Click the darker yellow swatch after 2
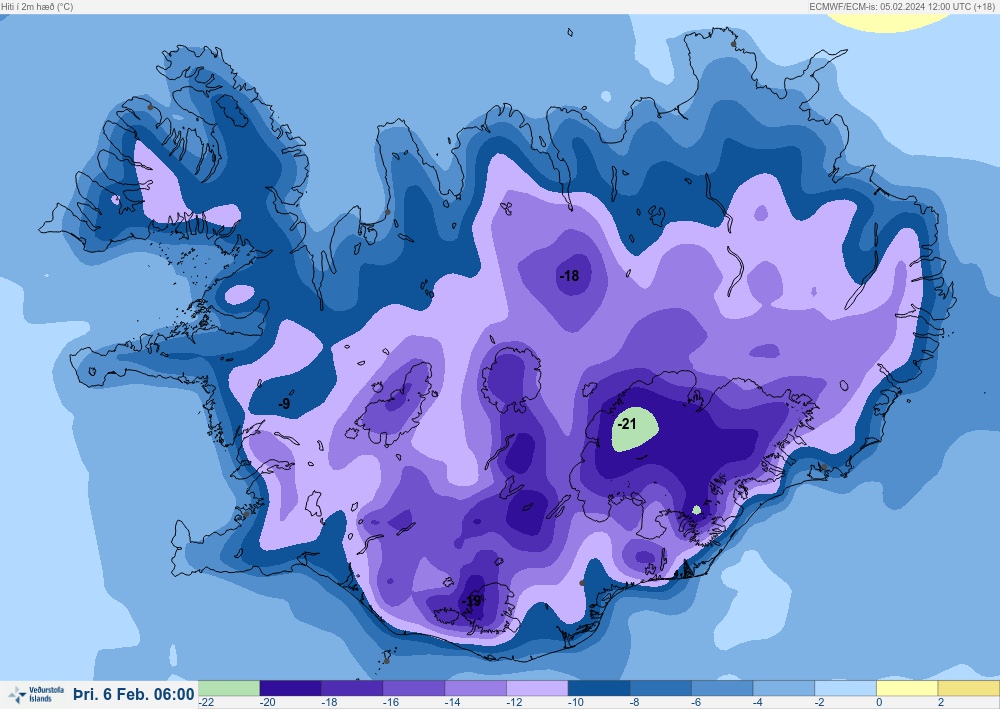The width and height of the screenshot is (1000, 709). [969, 689]
